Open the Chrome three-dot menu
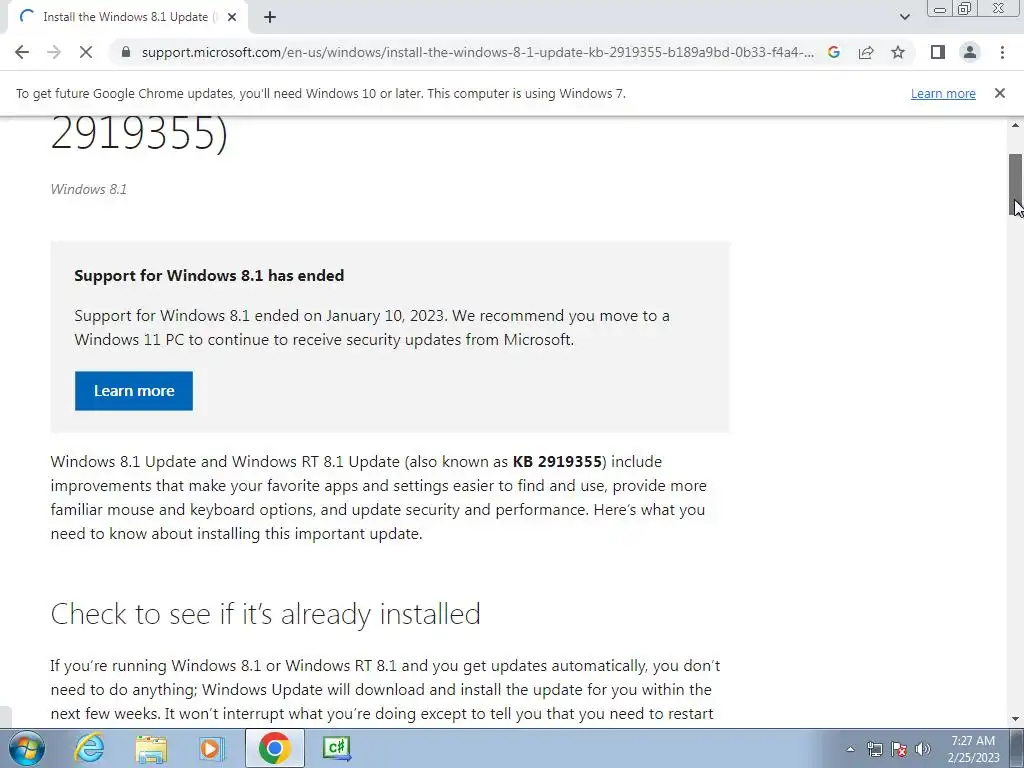 [1002, 52]
